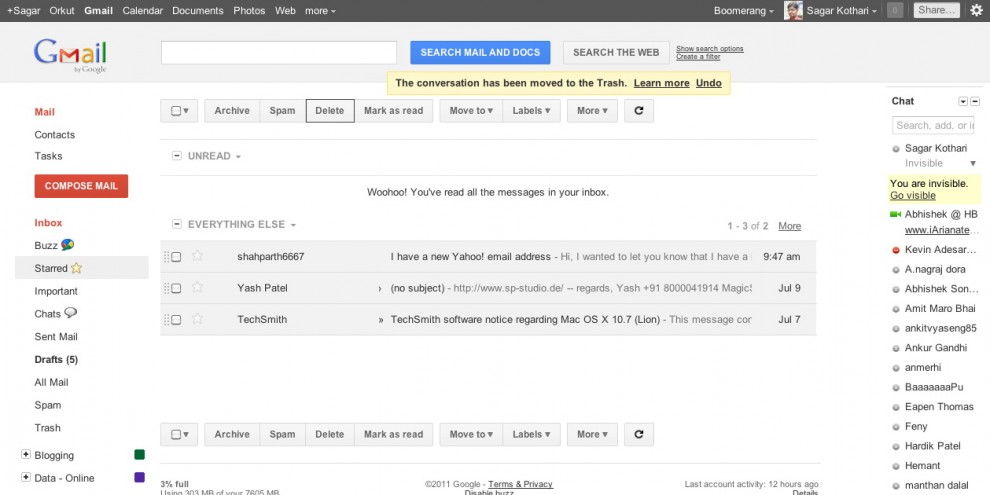990x495 pixels.
Task: Click the bottom toolbar refresh icon
Action: [639, 434]
